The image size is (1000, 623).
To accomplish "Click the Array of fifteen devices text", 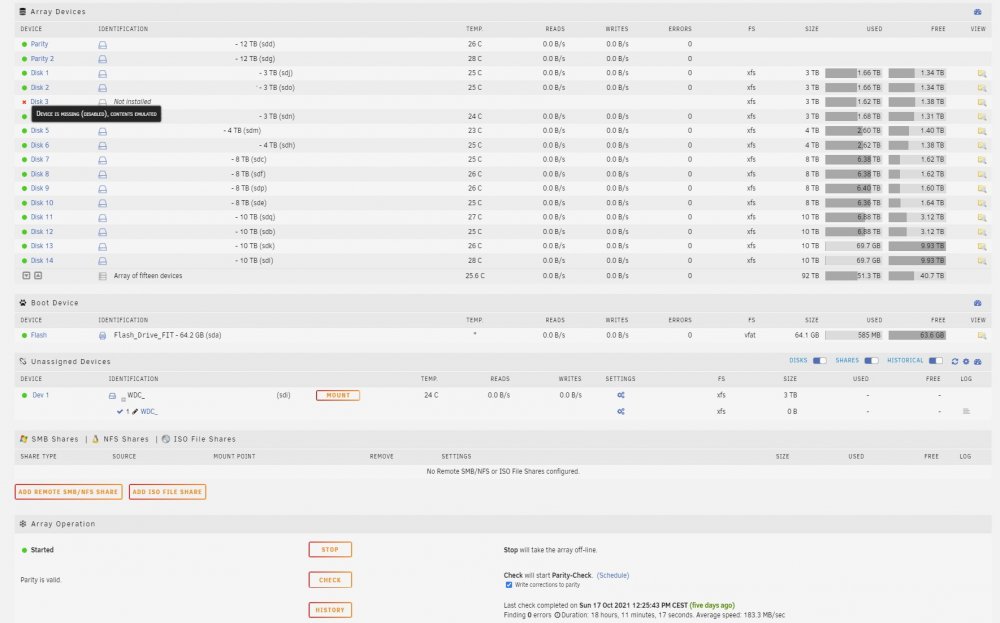I will click(148, 276).
